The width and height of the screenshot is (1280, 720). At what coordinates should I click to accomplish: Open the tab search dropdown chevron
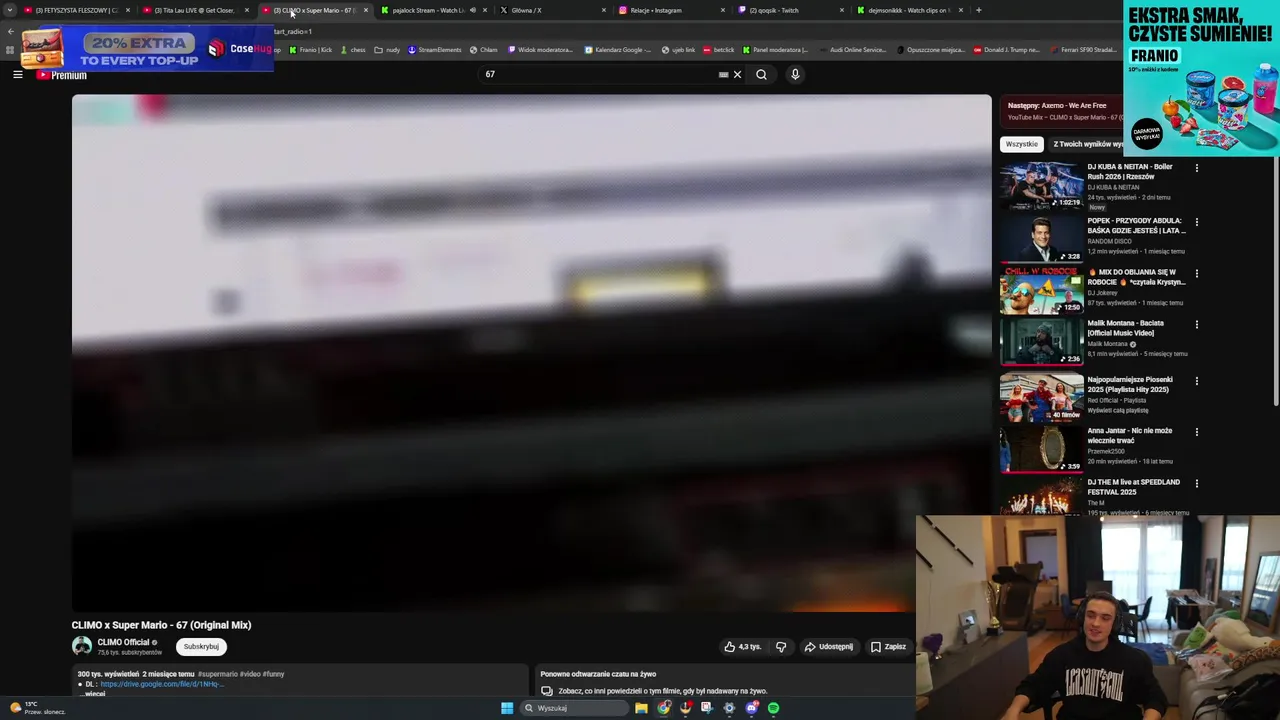10,10
